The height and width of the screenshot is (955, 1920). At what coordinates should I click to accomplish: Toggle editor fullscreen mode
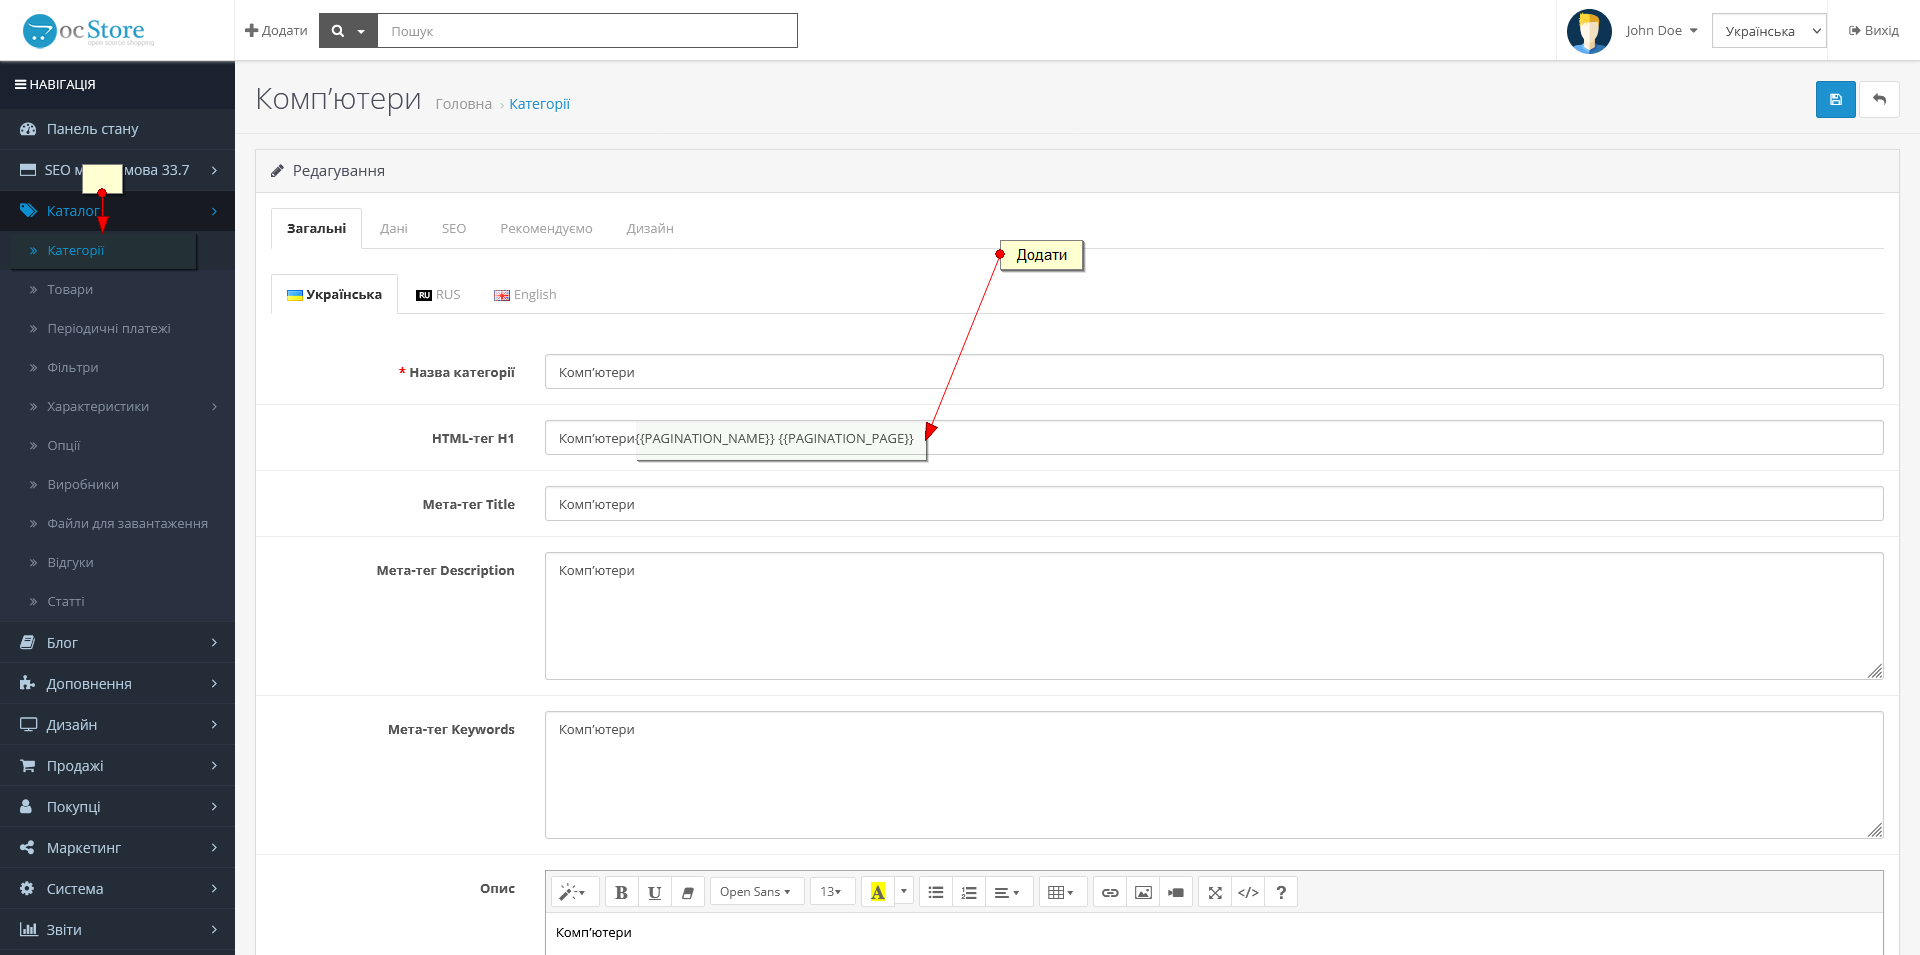coord(1215,892)
